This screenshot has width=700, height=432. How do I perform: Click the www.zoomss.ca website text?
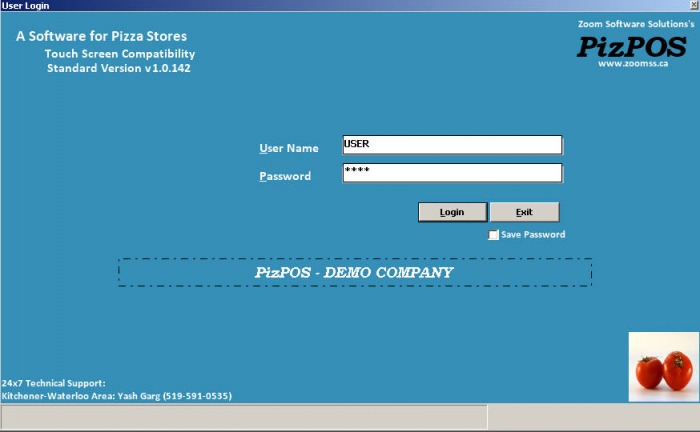click(x=633, y=64)
